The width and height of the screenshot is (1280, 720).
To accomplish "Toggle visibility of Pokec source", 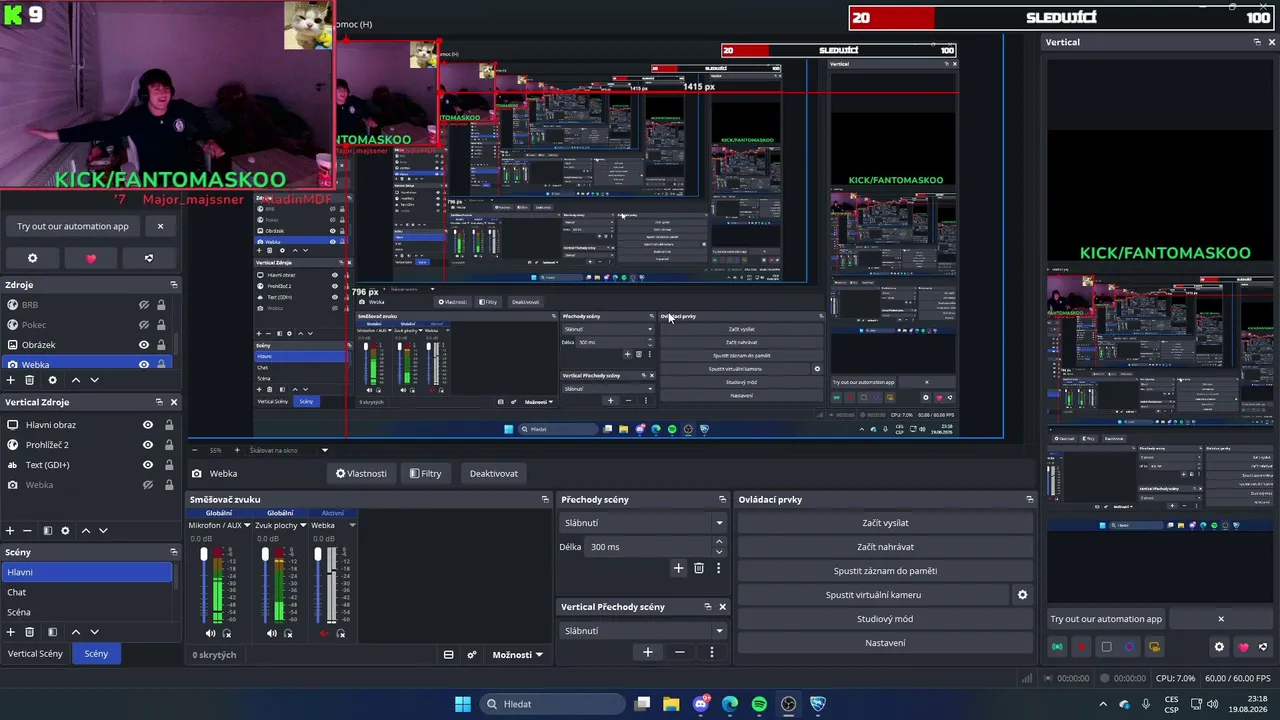I will [144, 325].
